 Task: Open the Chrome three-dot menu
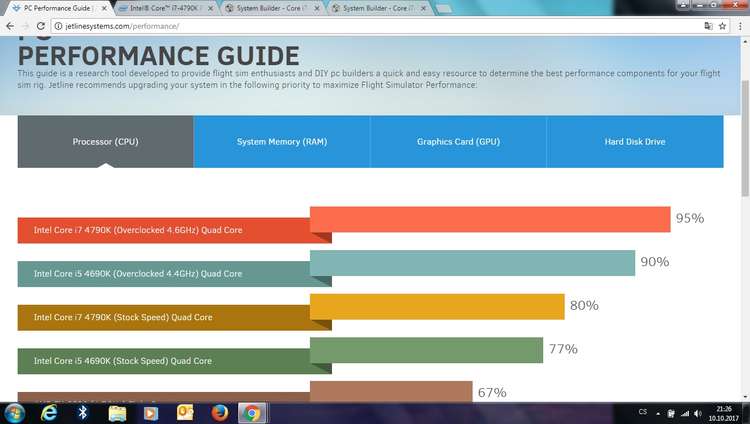tap(740, 26)
